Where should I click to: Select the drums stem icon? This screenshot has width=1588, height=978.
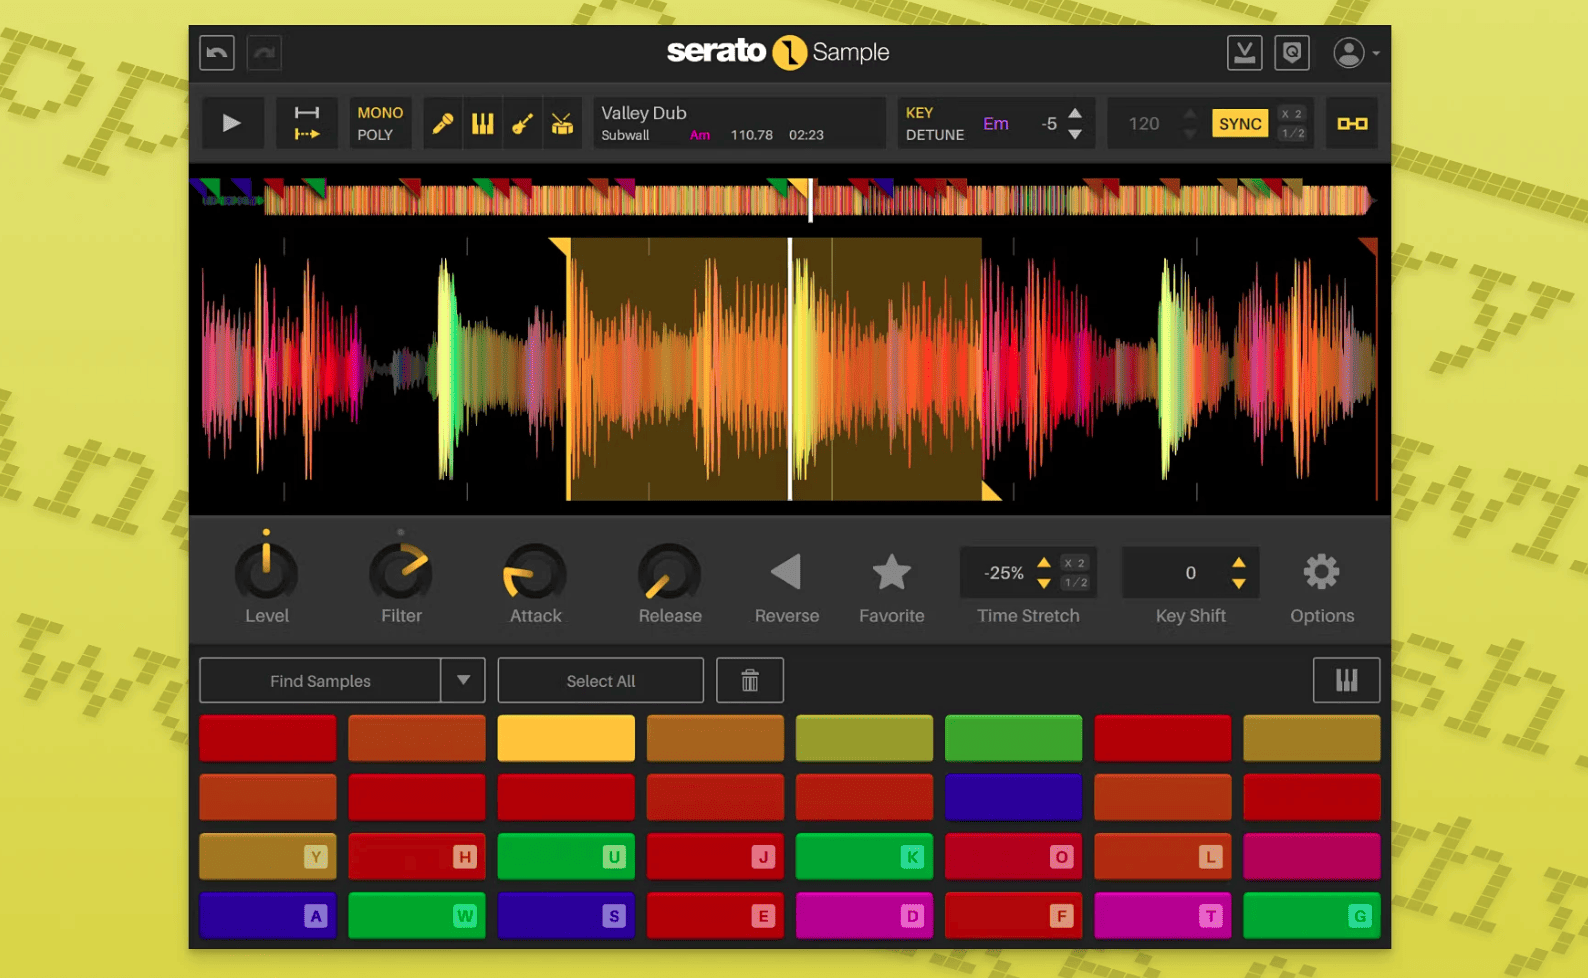562,123
